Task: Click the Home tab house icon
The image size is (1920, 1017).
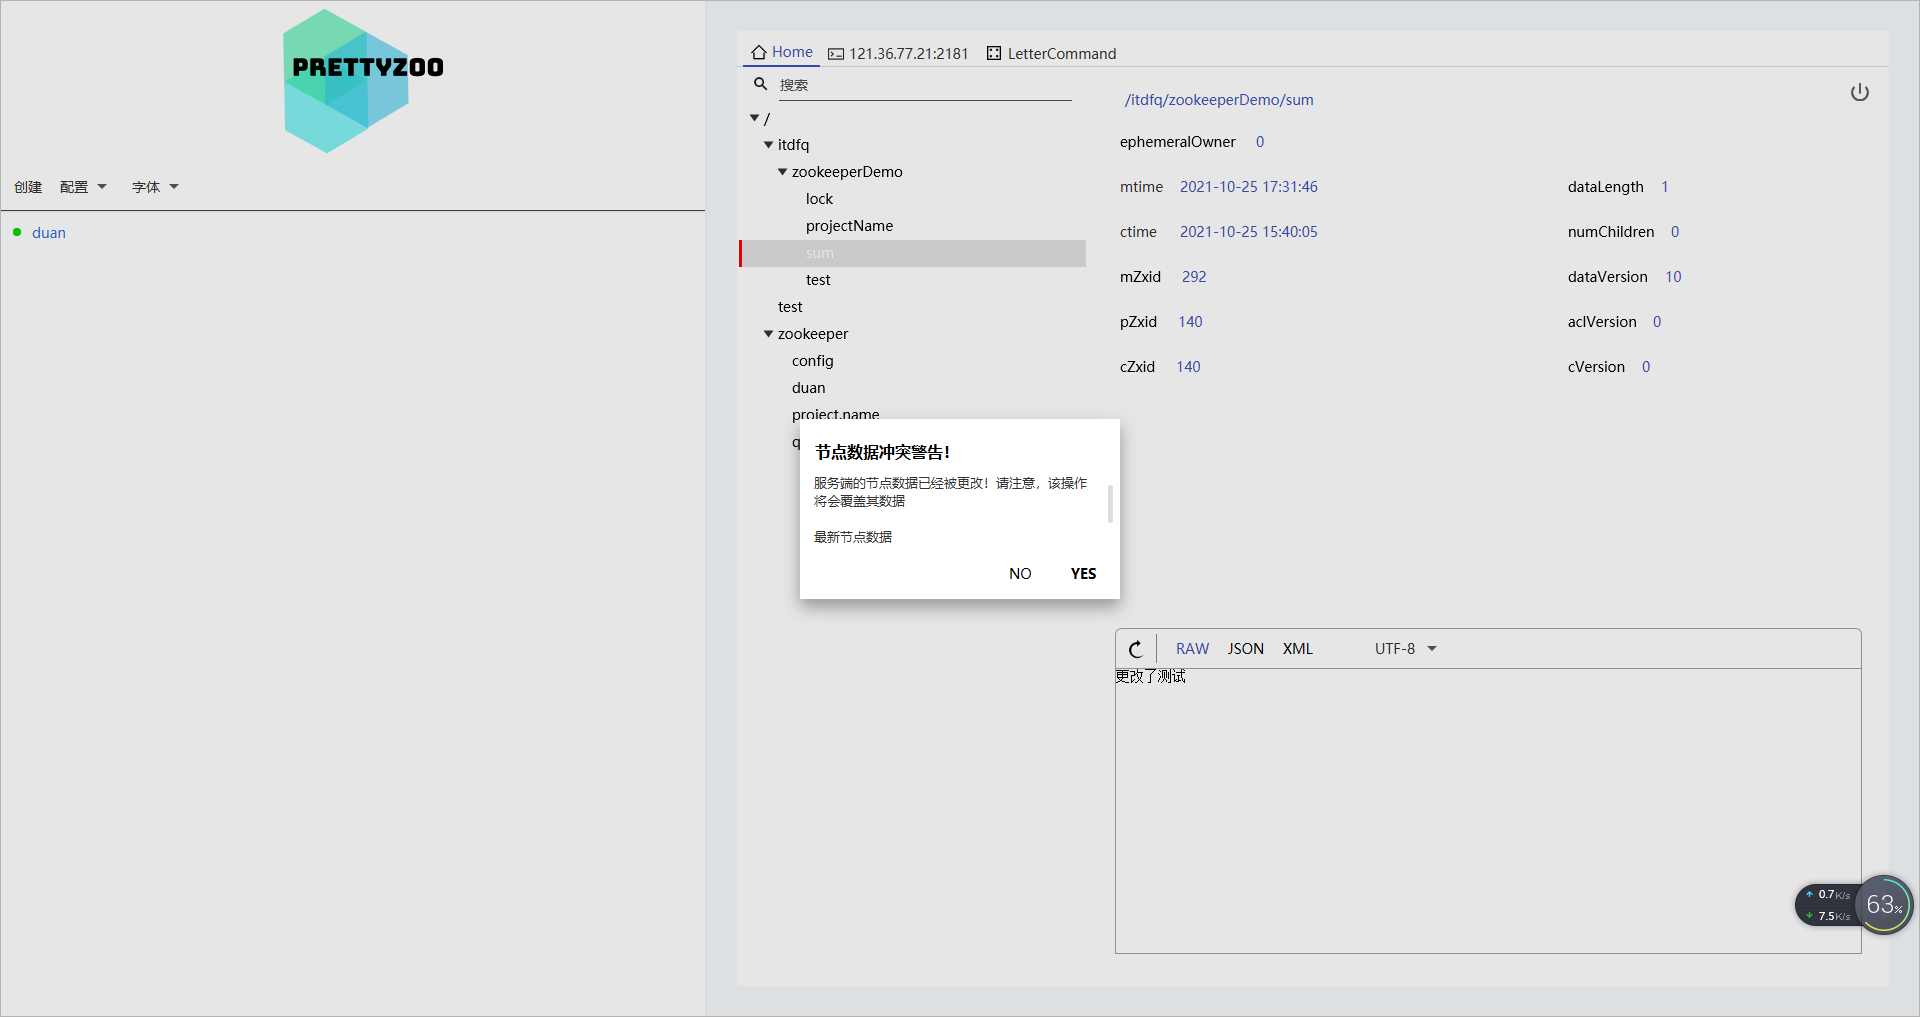Action: pyautogui.click(x=759, y=52)
